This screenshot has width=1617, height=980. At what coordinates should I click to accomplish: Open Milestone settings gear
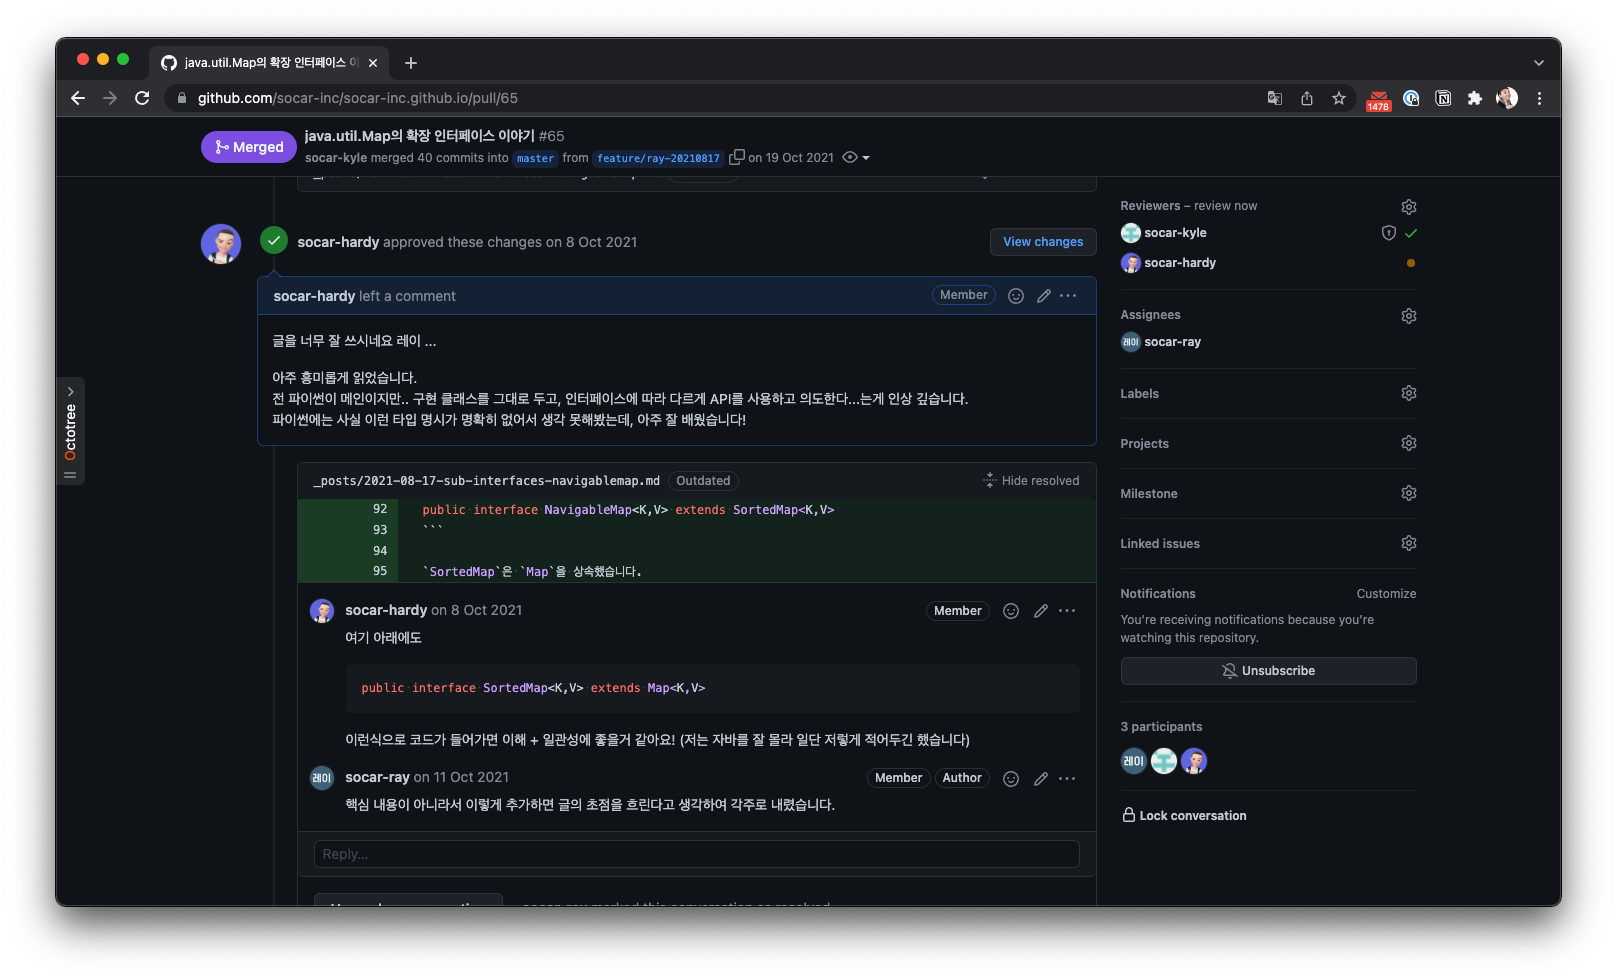[1409, 493]
